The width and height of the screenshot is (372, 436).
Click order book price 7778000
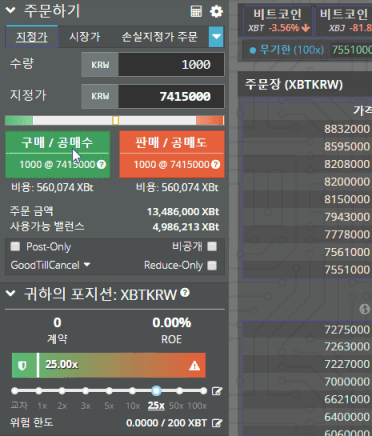pos(347,234)
